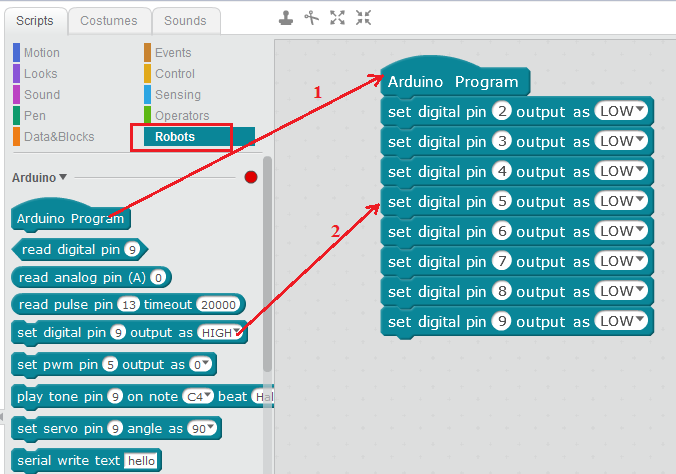
Task: Edit pin number 5 in script block
Action: [502, 201]
